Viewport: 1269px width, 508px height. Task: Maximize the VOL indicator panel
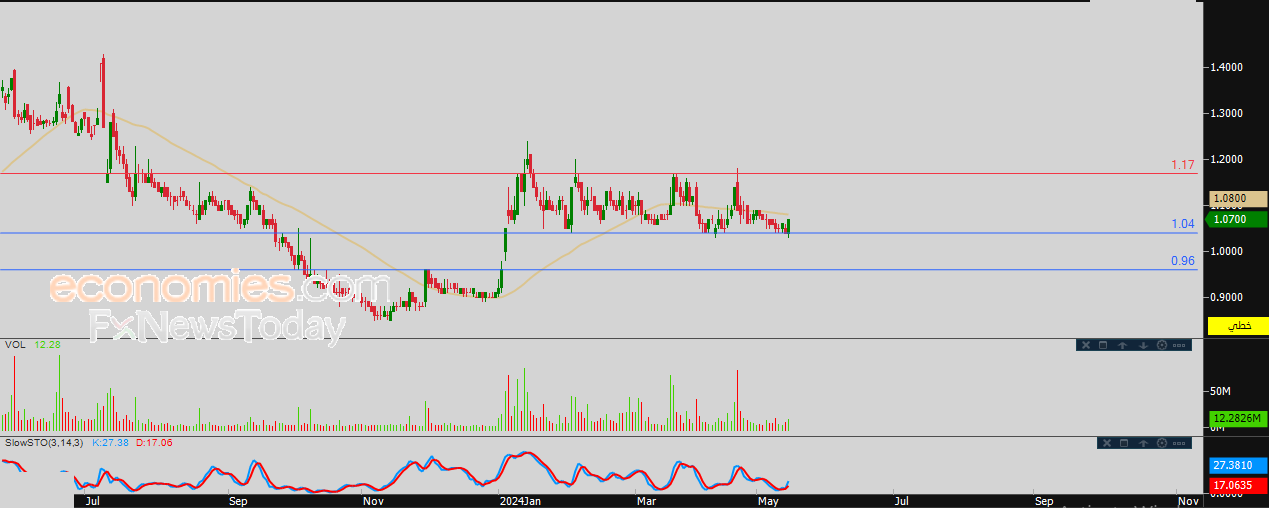1103,345
